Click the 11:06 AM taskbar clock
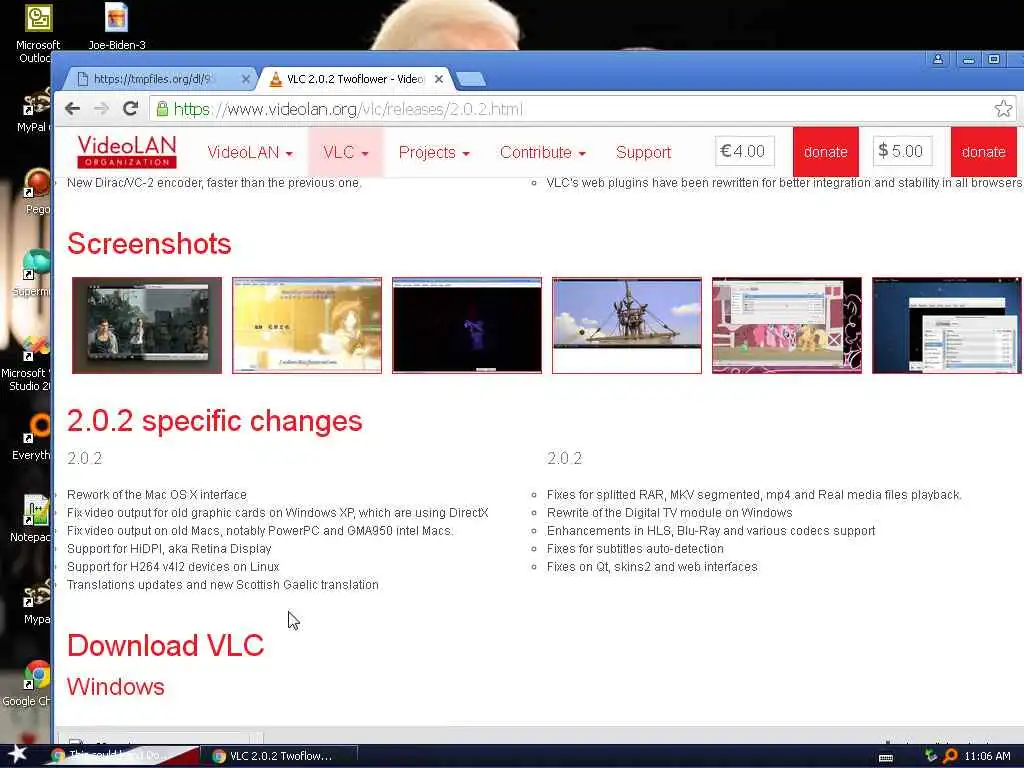Image resolution: width=1024 pixels, height=768 pixels. click(x=987, y=756)
